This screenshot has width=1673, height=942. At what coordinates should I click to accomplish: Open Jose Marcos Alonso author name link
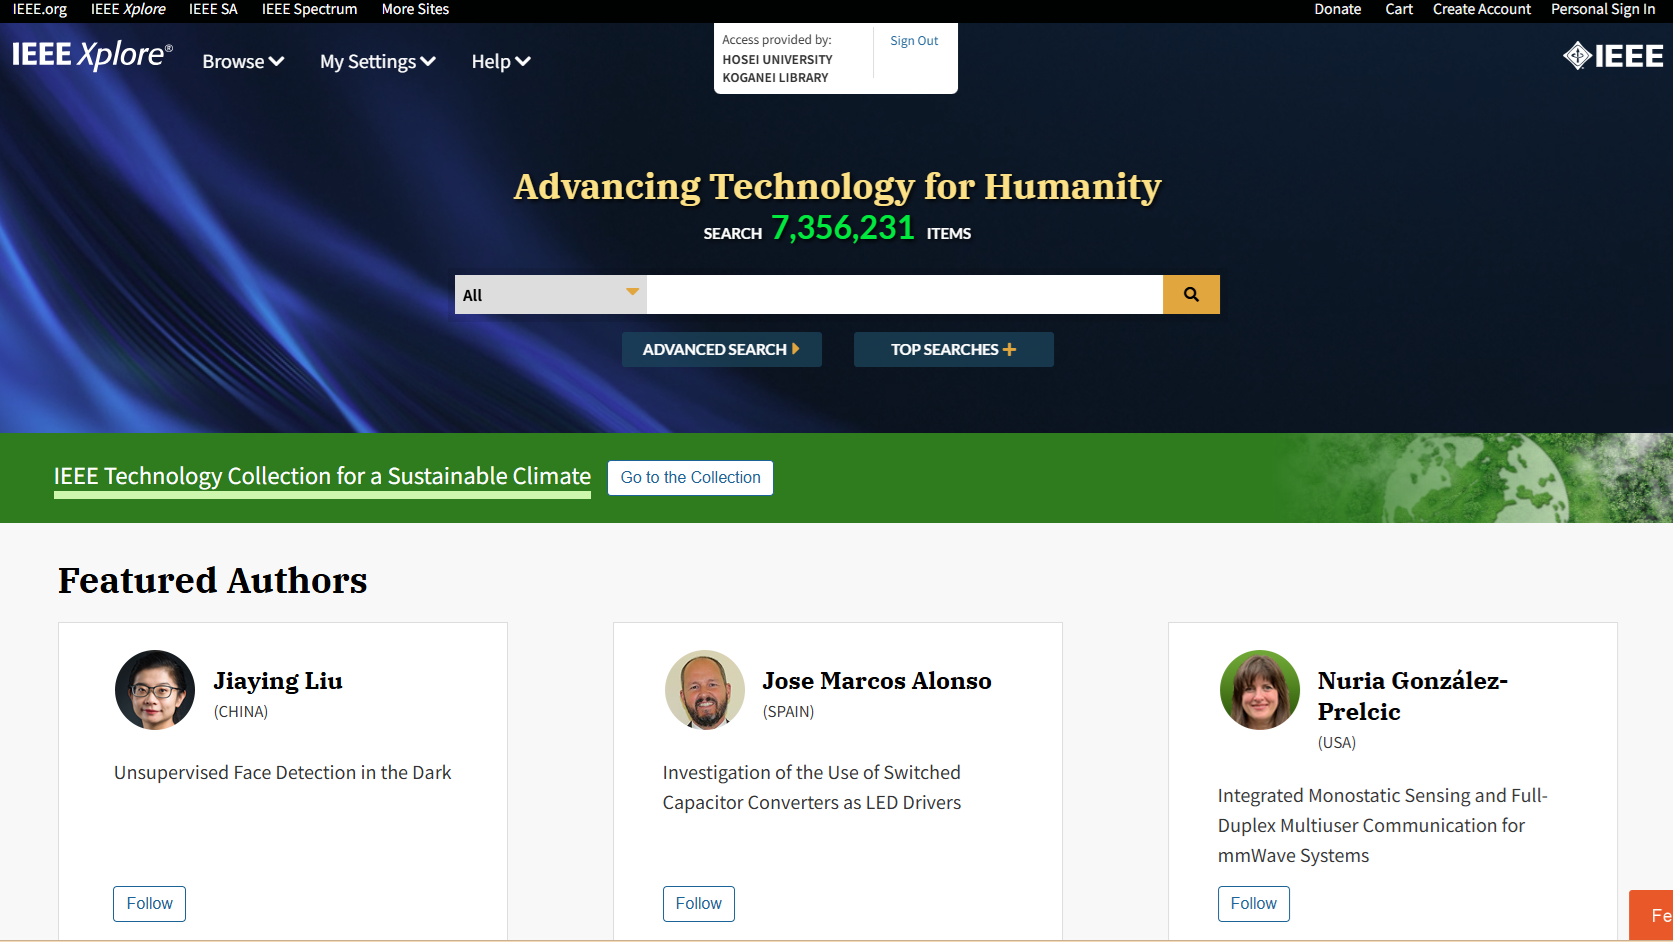[877, 681]
